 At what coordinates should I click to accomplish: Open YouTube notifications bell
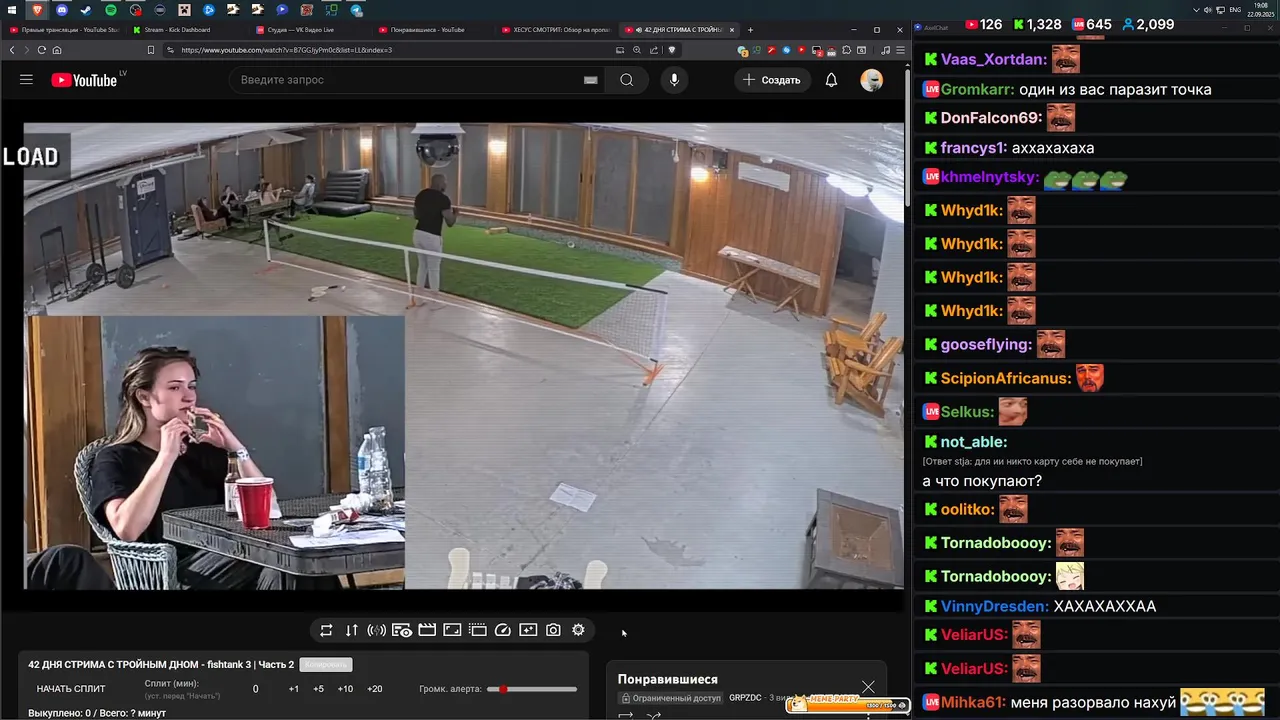pos(831,80)
